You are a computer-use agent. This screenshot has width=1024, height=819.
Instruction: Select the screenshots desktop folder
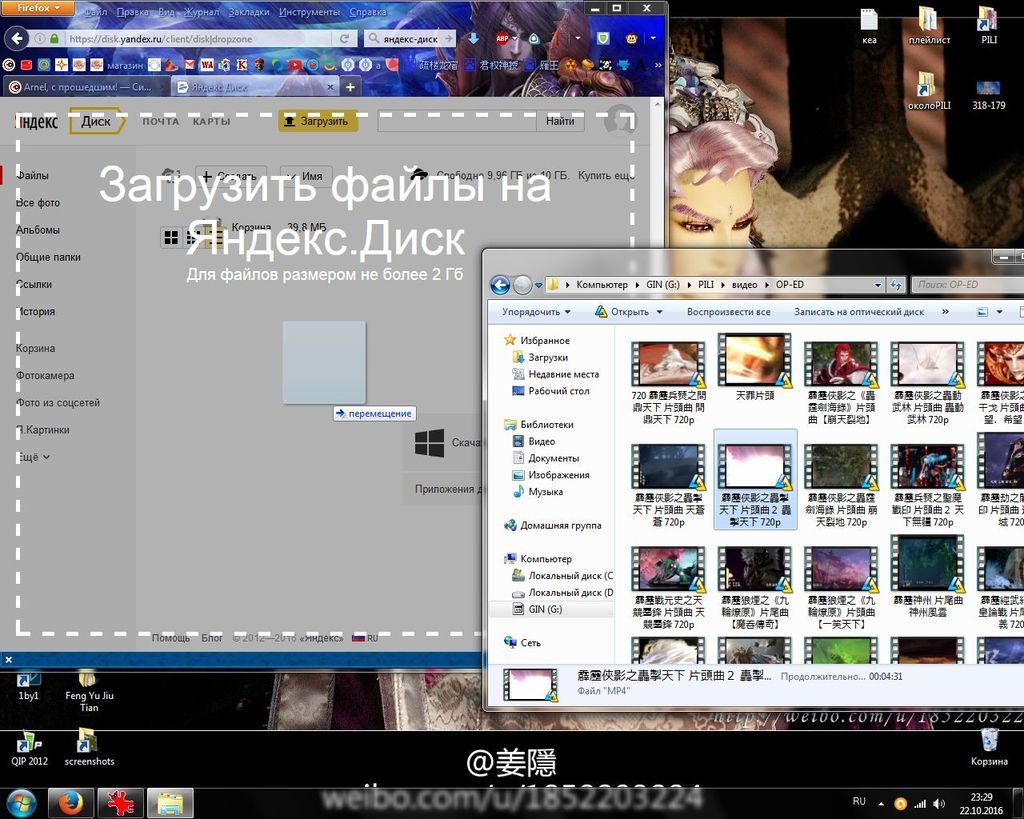point(89,748)
